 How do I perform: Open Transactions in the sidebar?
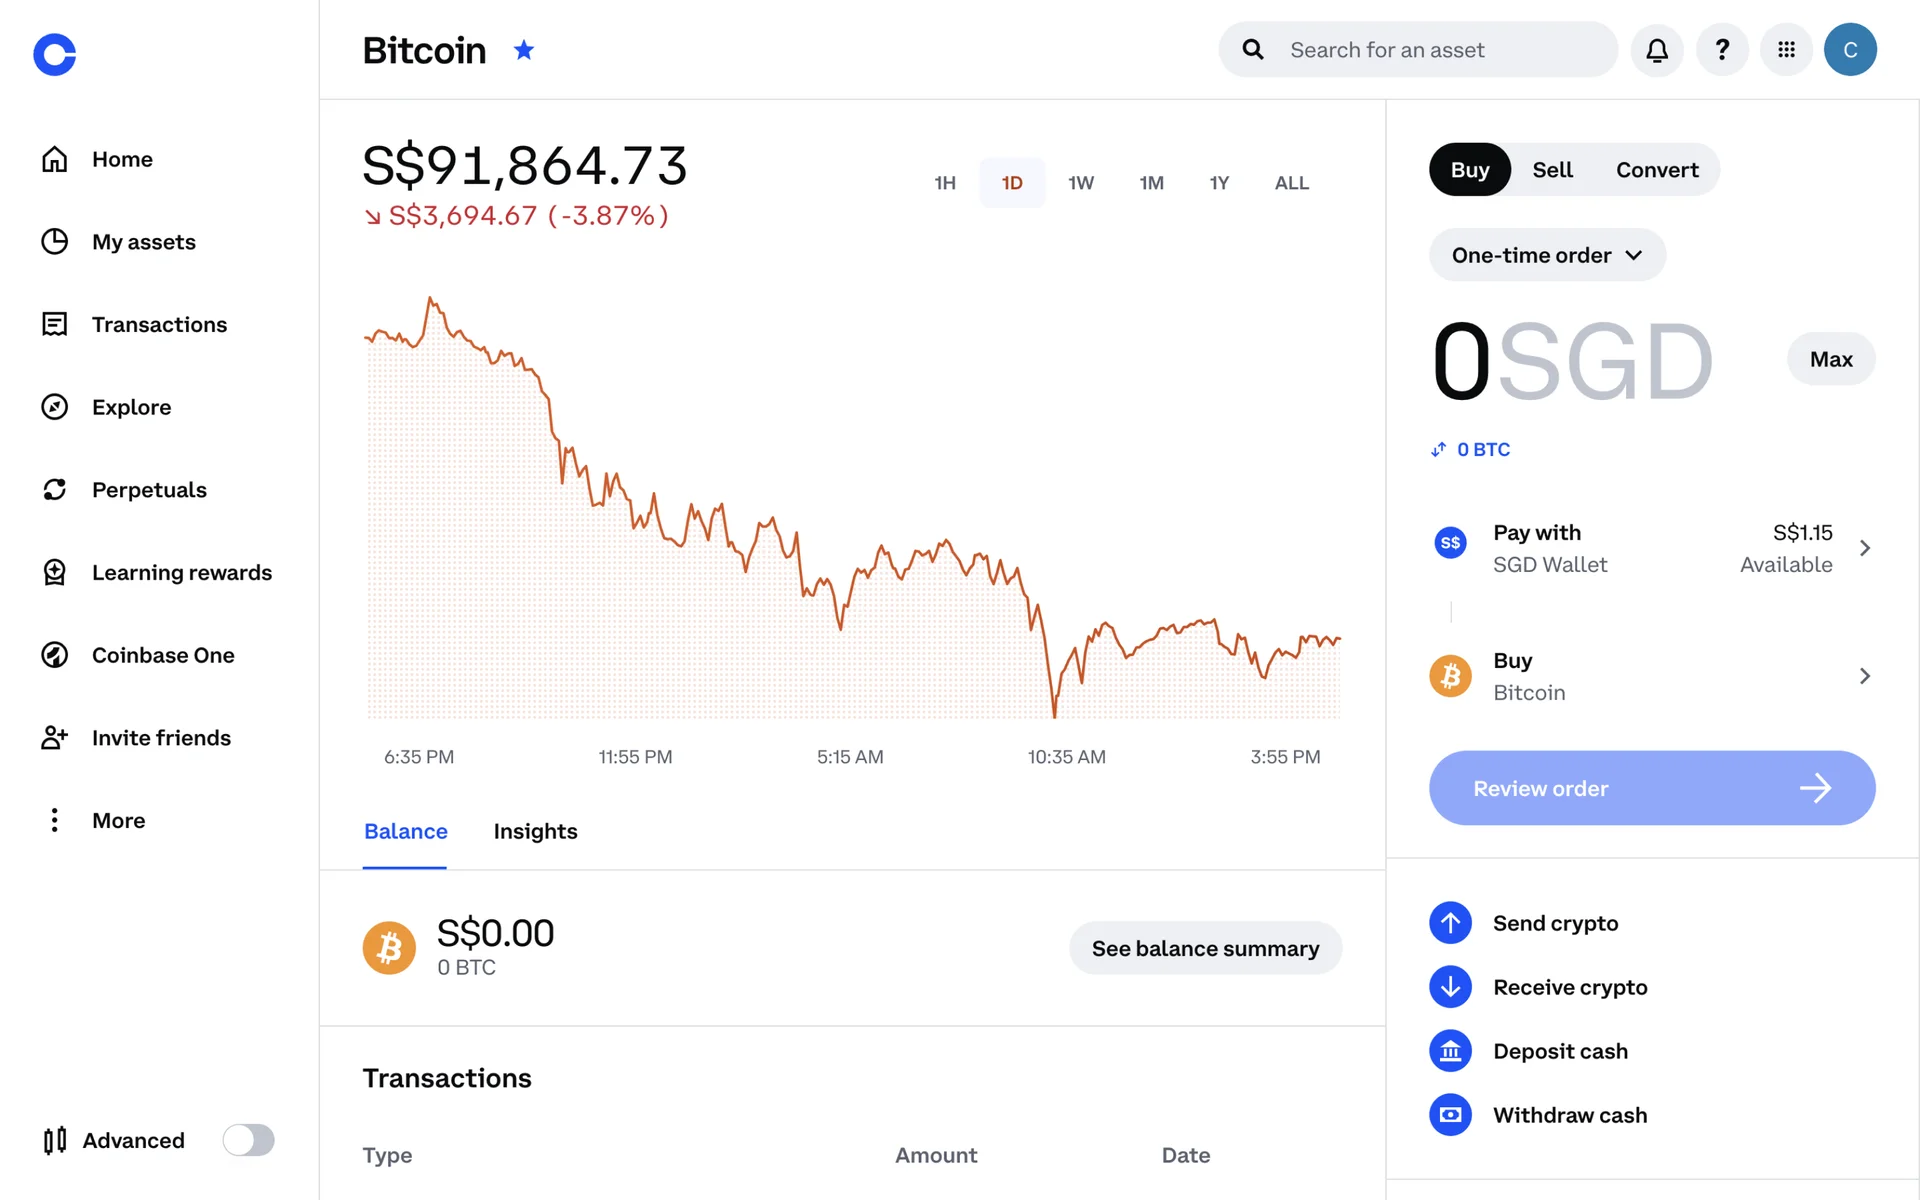pos(159,325)
